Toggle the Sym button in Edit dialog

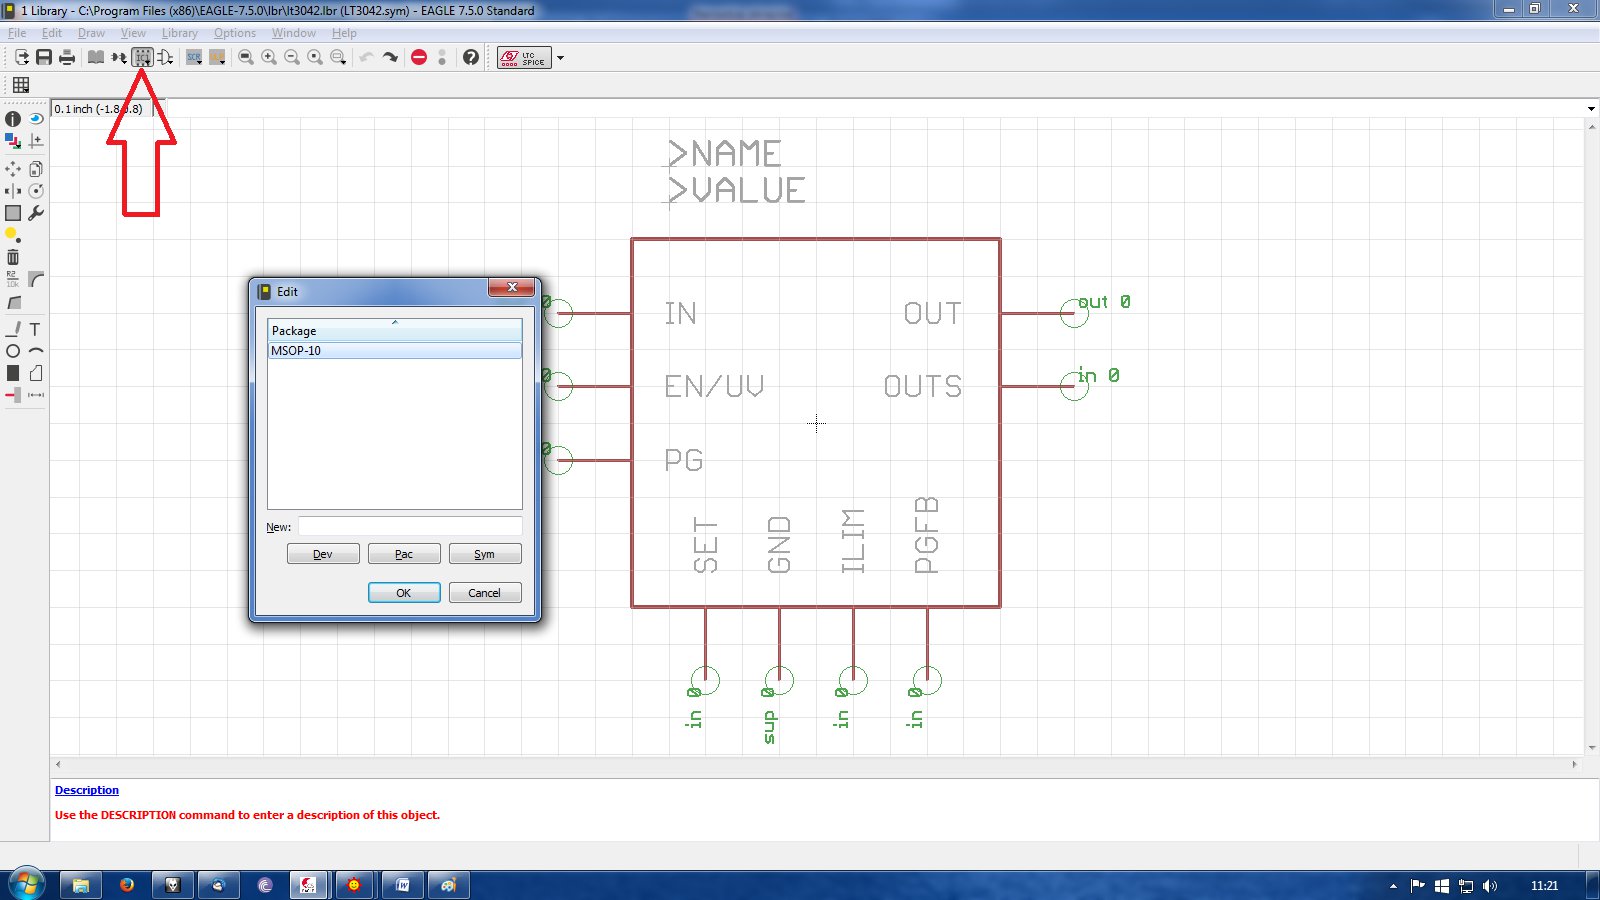click(x=485, y=554)
